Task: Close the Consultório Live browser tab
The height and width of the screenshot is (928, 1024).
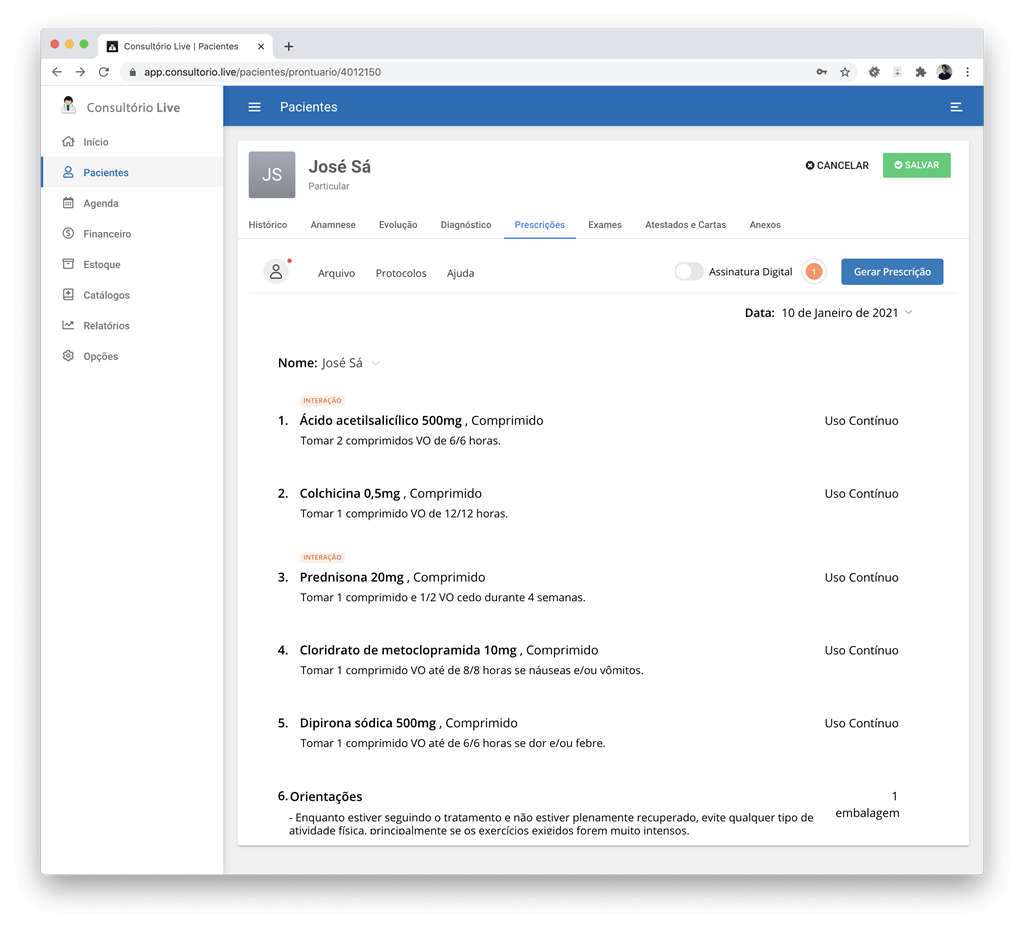Action: click(x=261, y=46)
